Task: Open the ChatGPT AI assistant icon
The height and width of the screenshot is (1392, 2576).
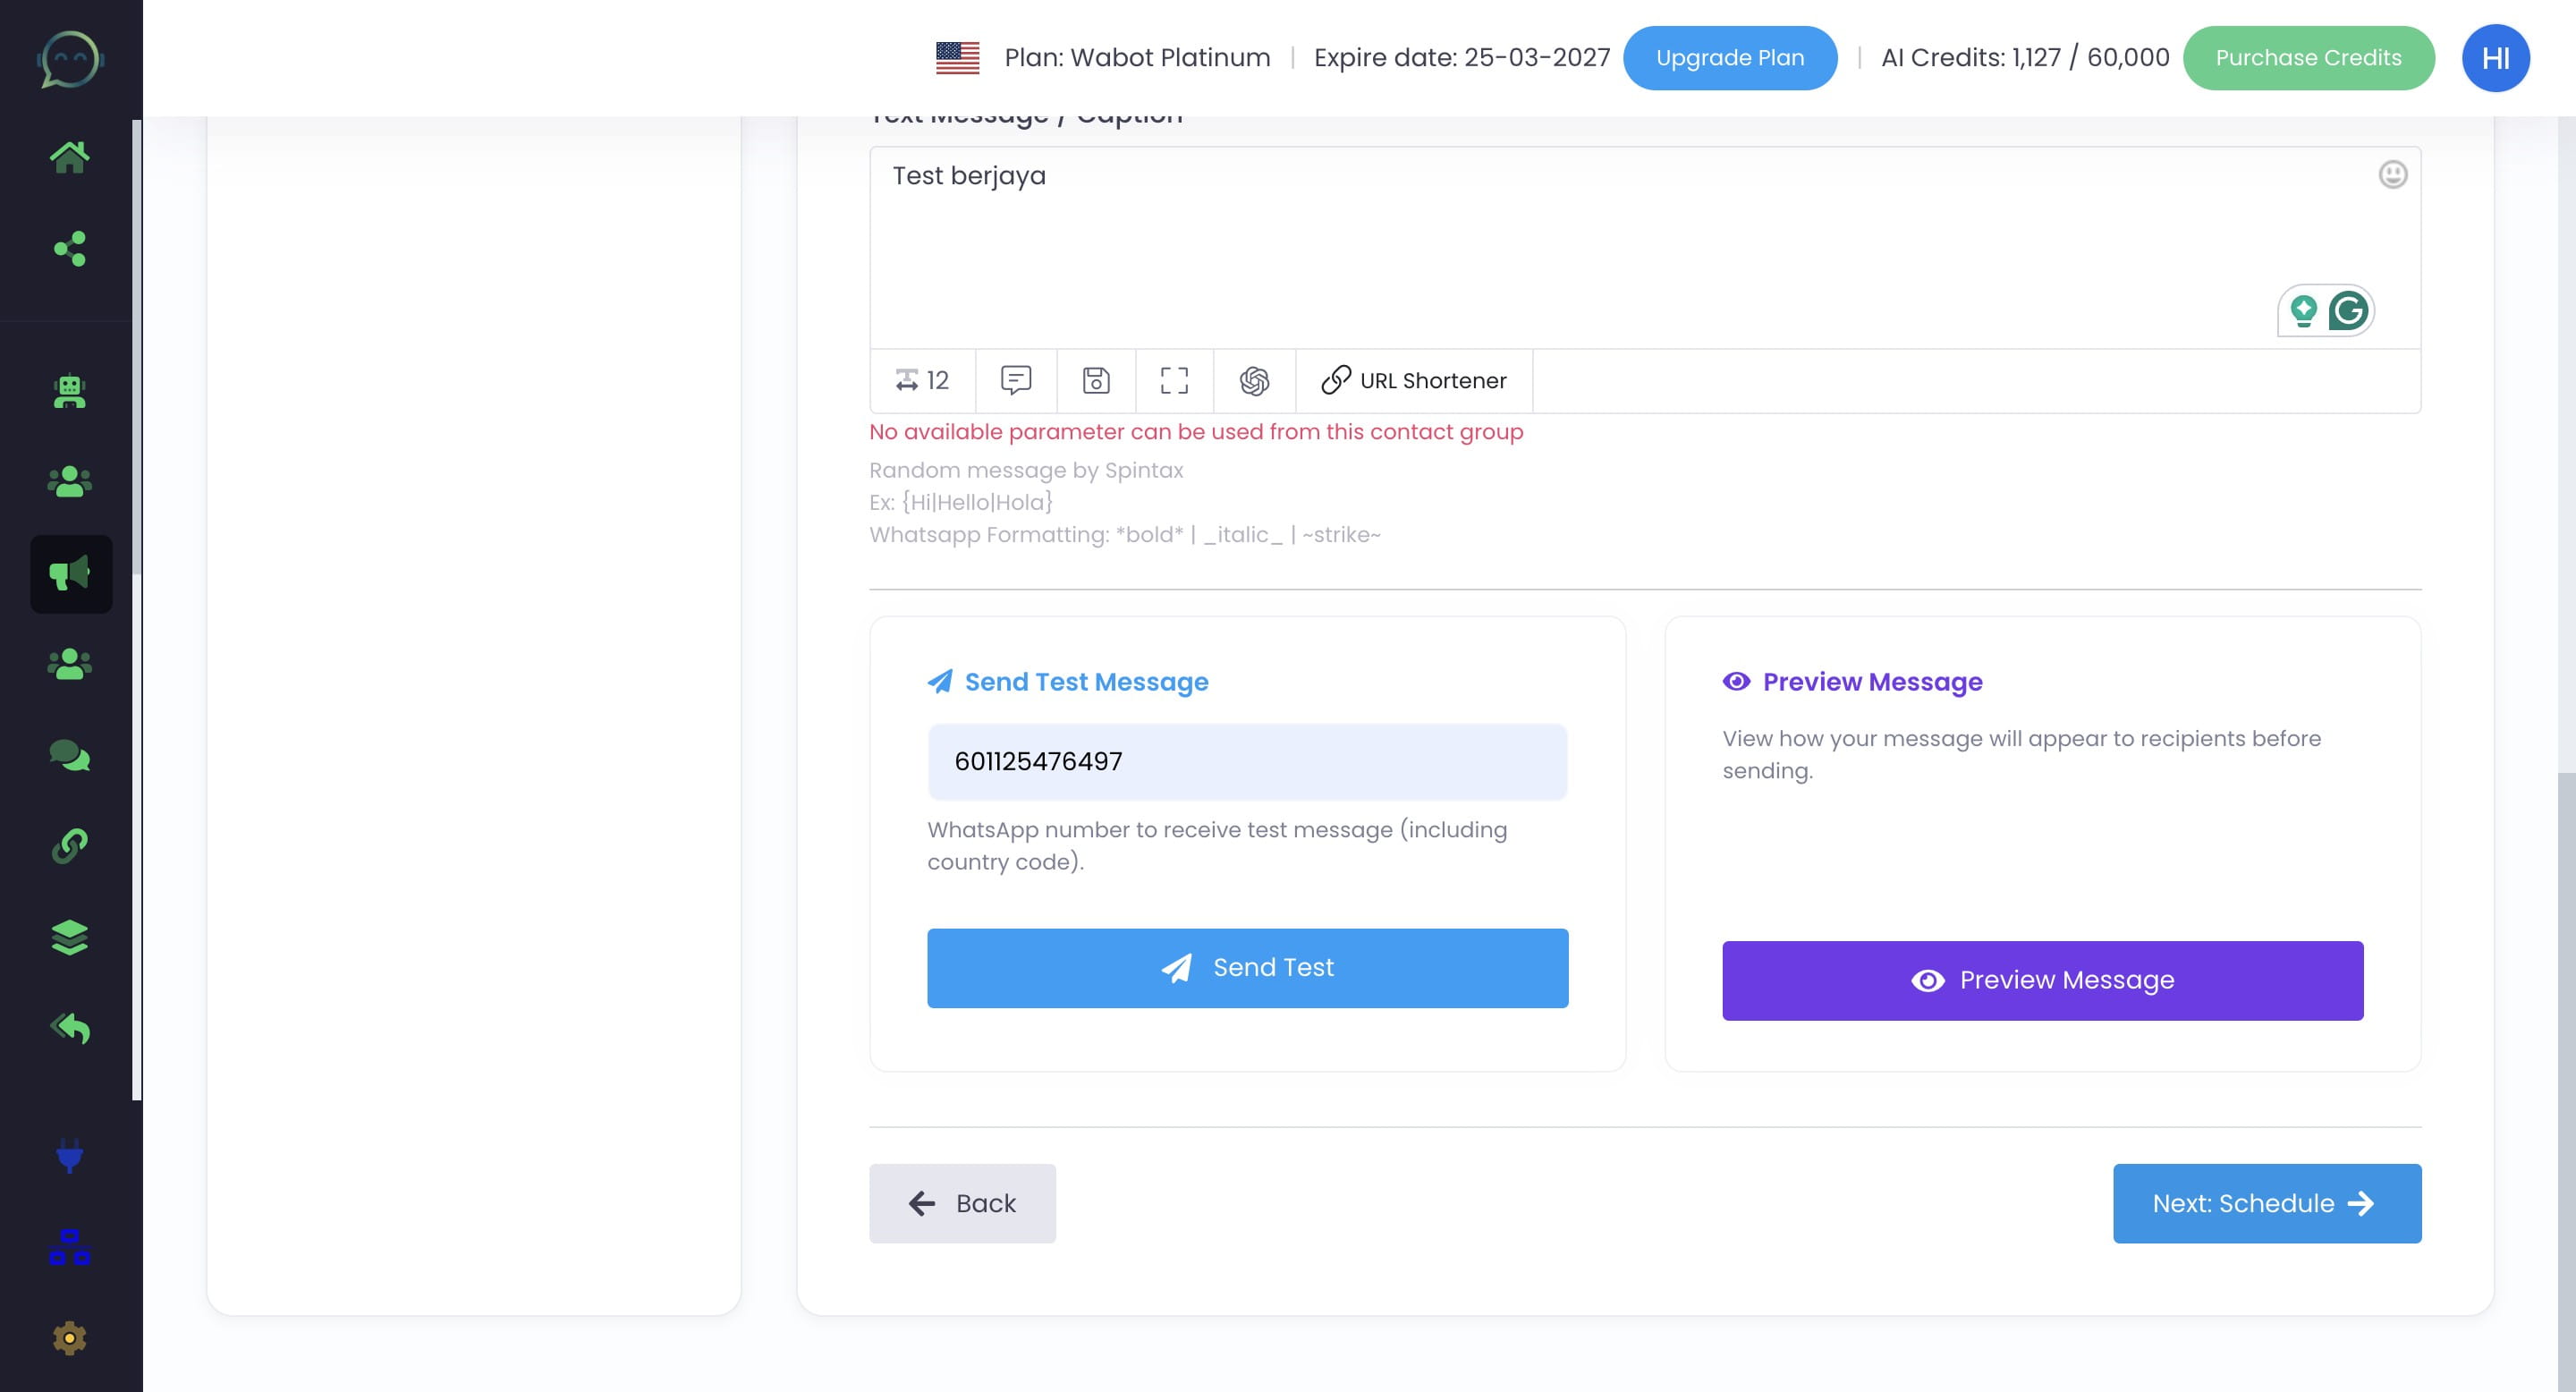Action: (x=1254, y=381)
